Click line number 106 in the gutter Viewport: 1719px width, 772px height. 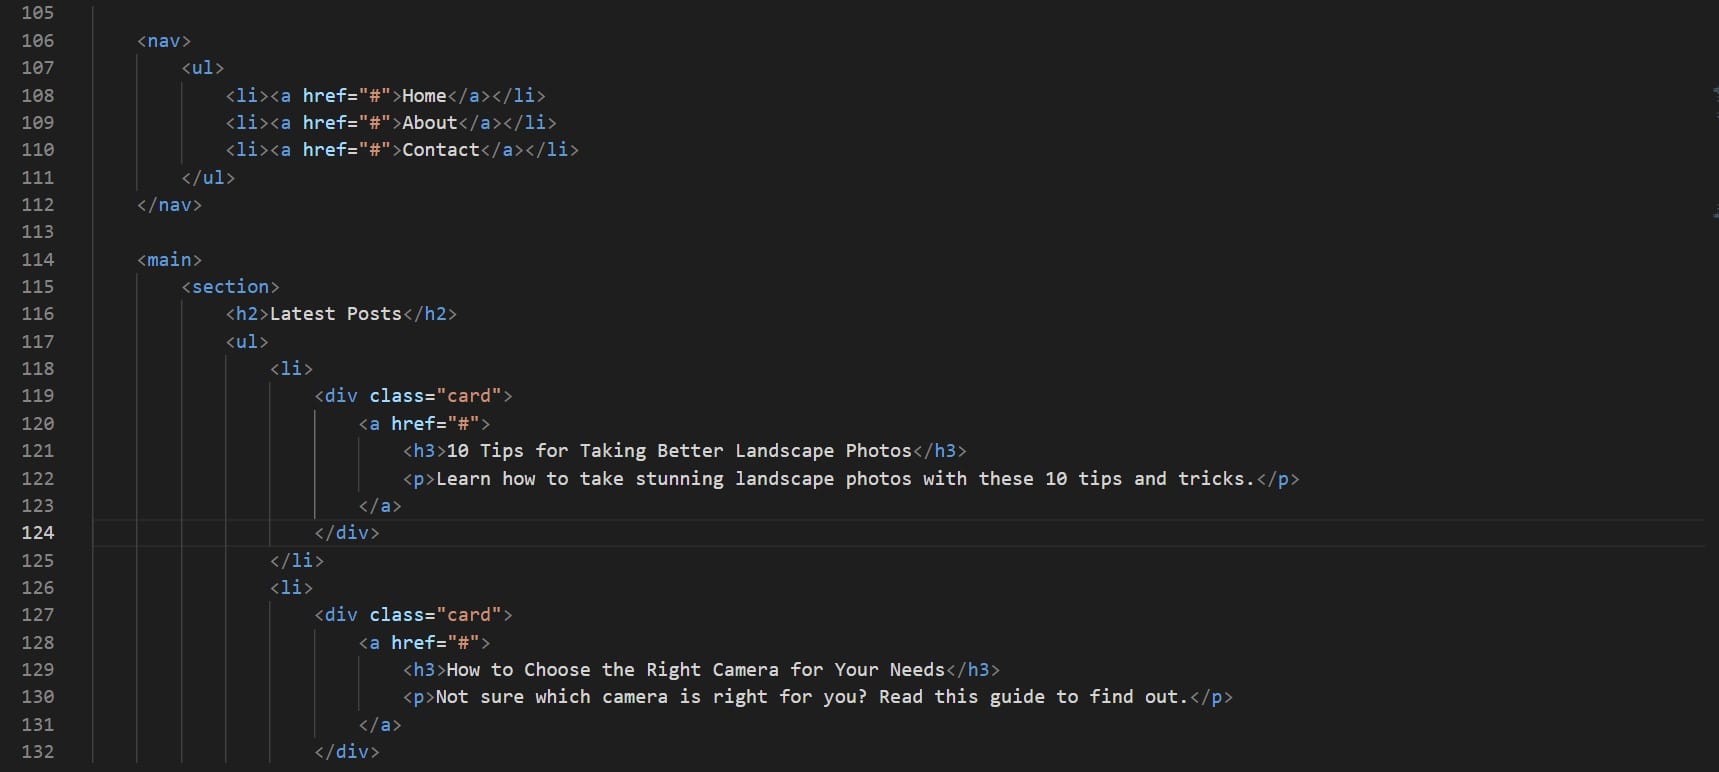[38, 41]
